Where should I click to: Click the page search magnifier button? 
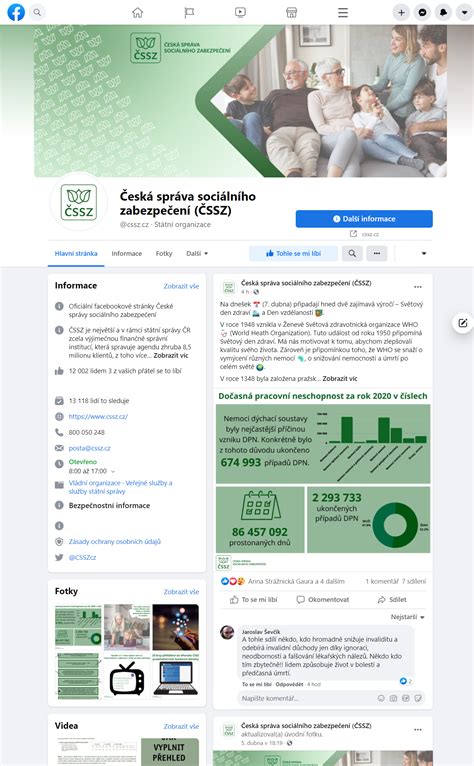352,253
